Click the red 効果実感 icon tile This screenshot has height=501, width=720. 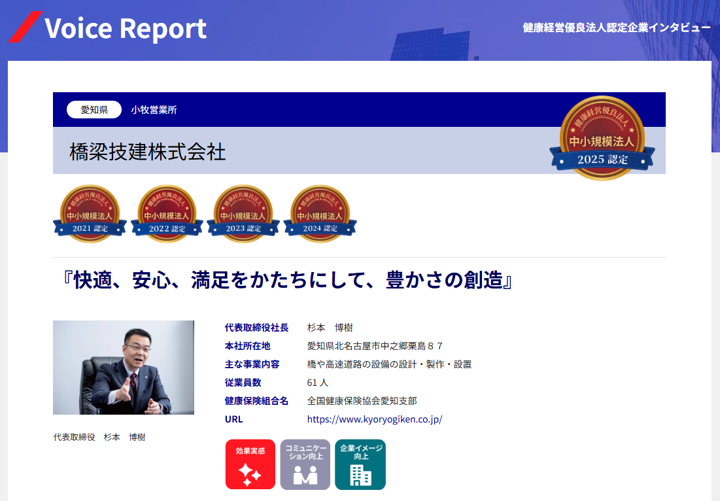[x=250, y=464]
